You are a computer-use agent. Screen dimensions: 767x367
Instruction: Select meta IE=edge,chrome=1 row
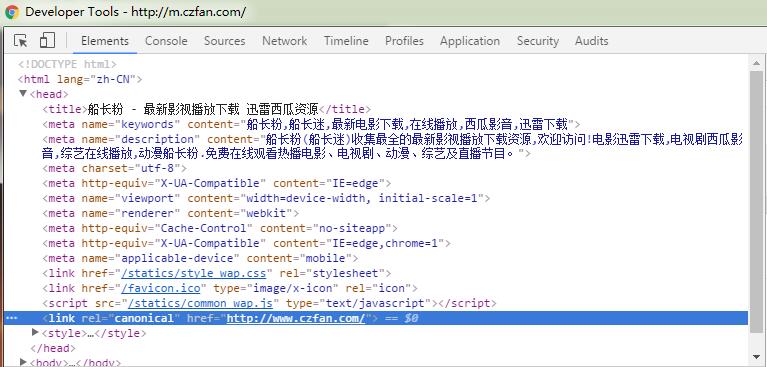(246, 243)
